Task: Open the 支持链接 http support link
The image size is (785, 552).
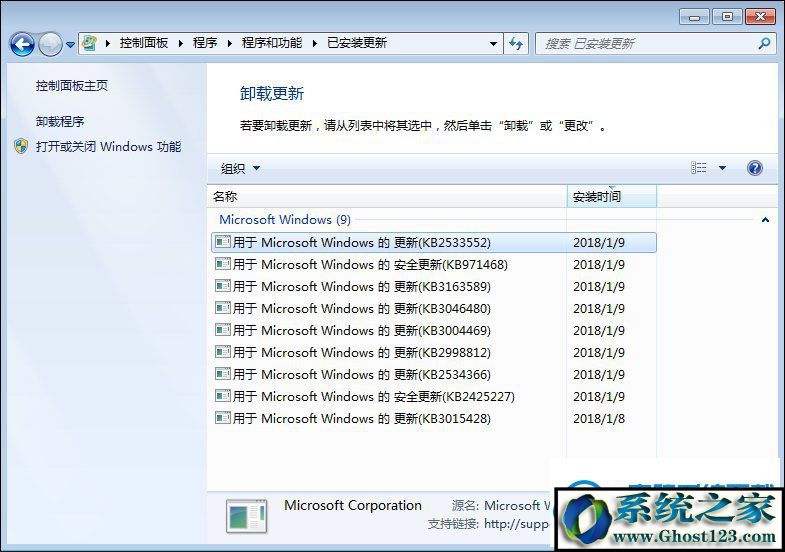Action: tap(517, 524)
